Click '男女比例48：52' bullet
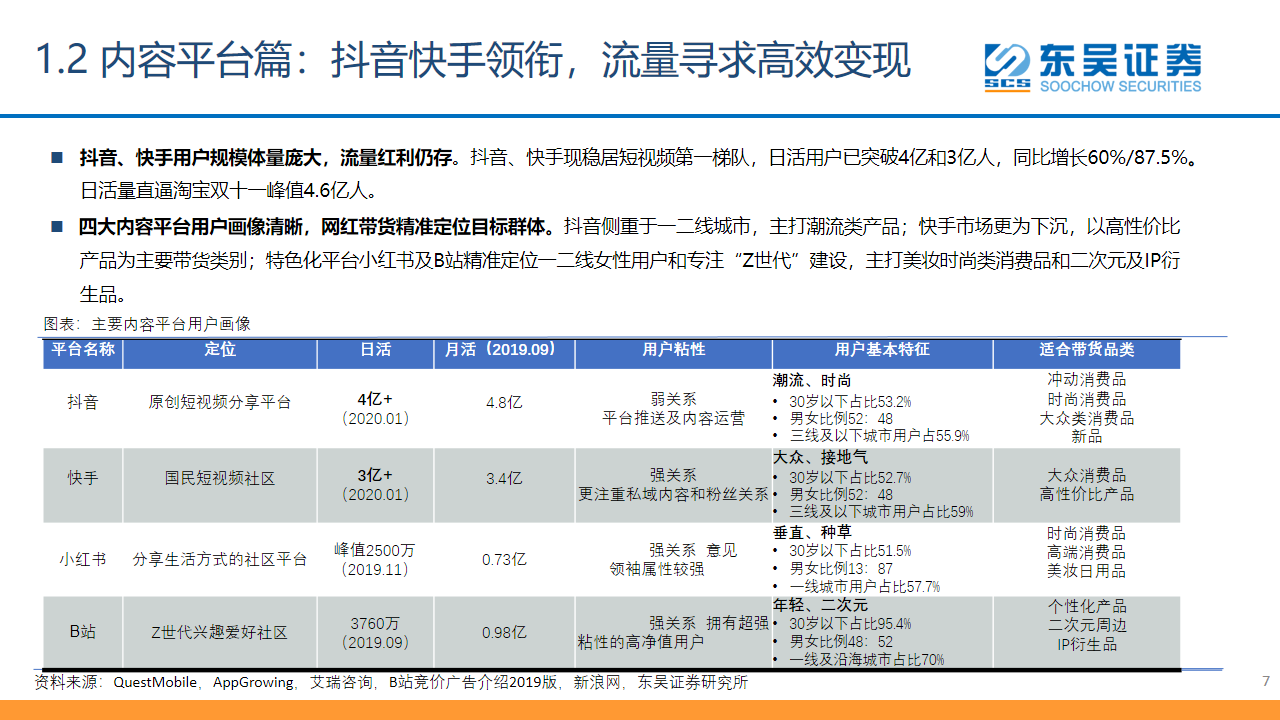Screen dimensions: 1280x720 pos(841,641)
